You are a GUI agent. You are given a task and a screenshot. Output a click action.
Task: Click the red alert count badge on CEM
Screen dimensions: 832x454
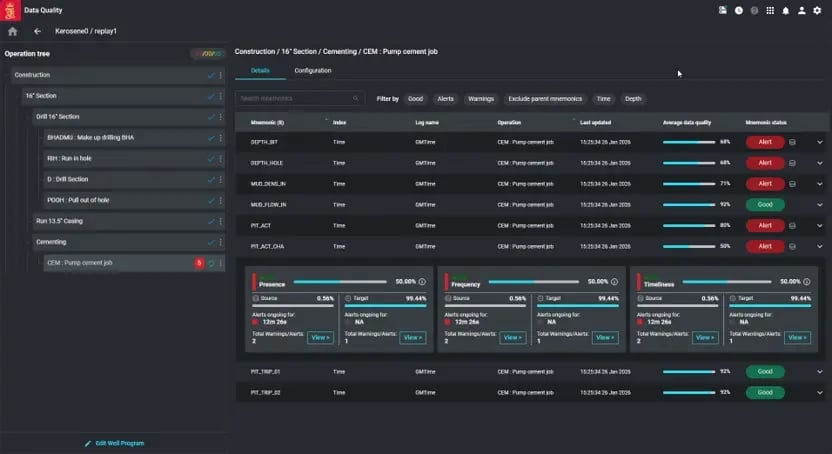199,263
